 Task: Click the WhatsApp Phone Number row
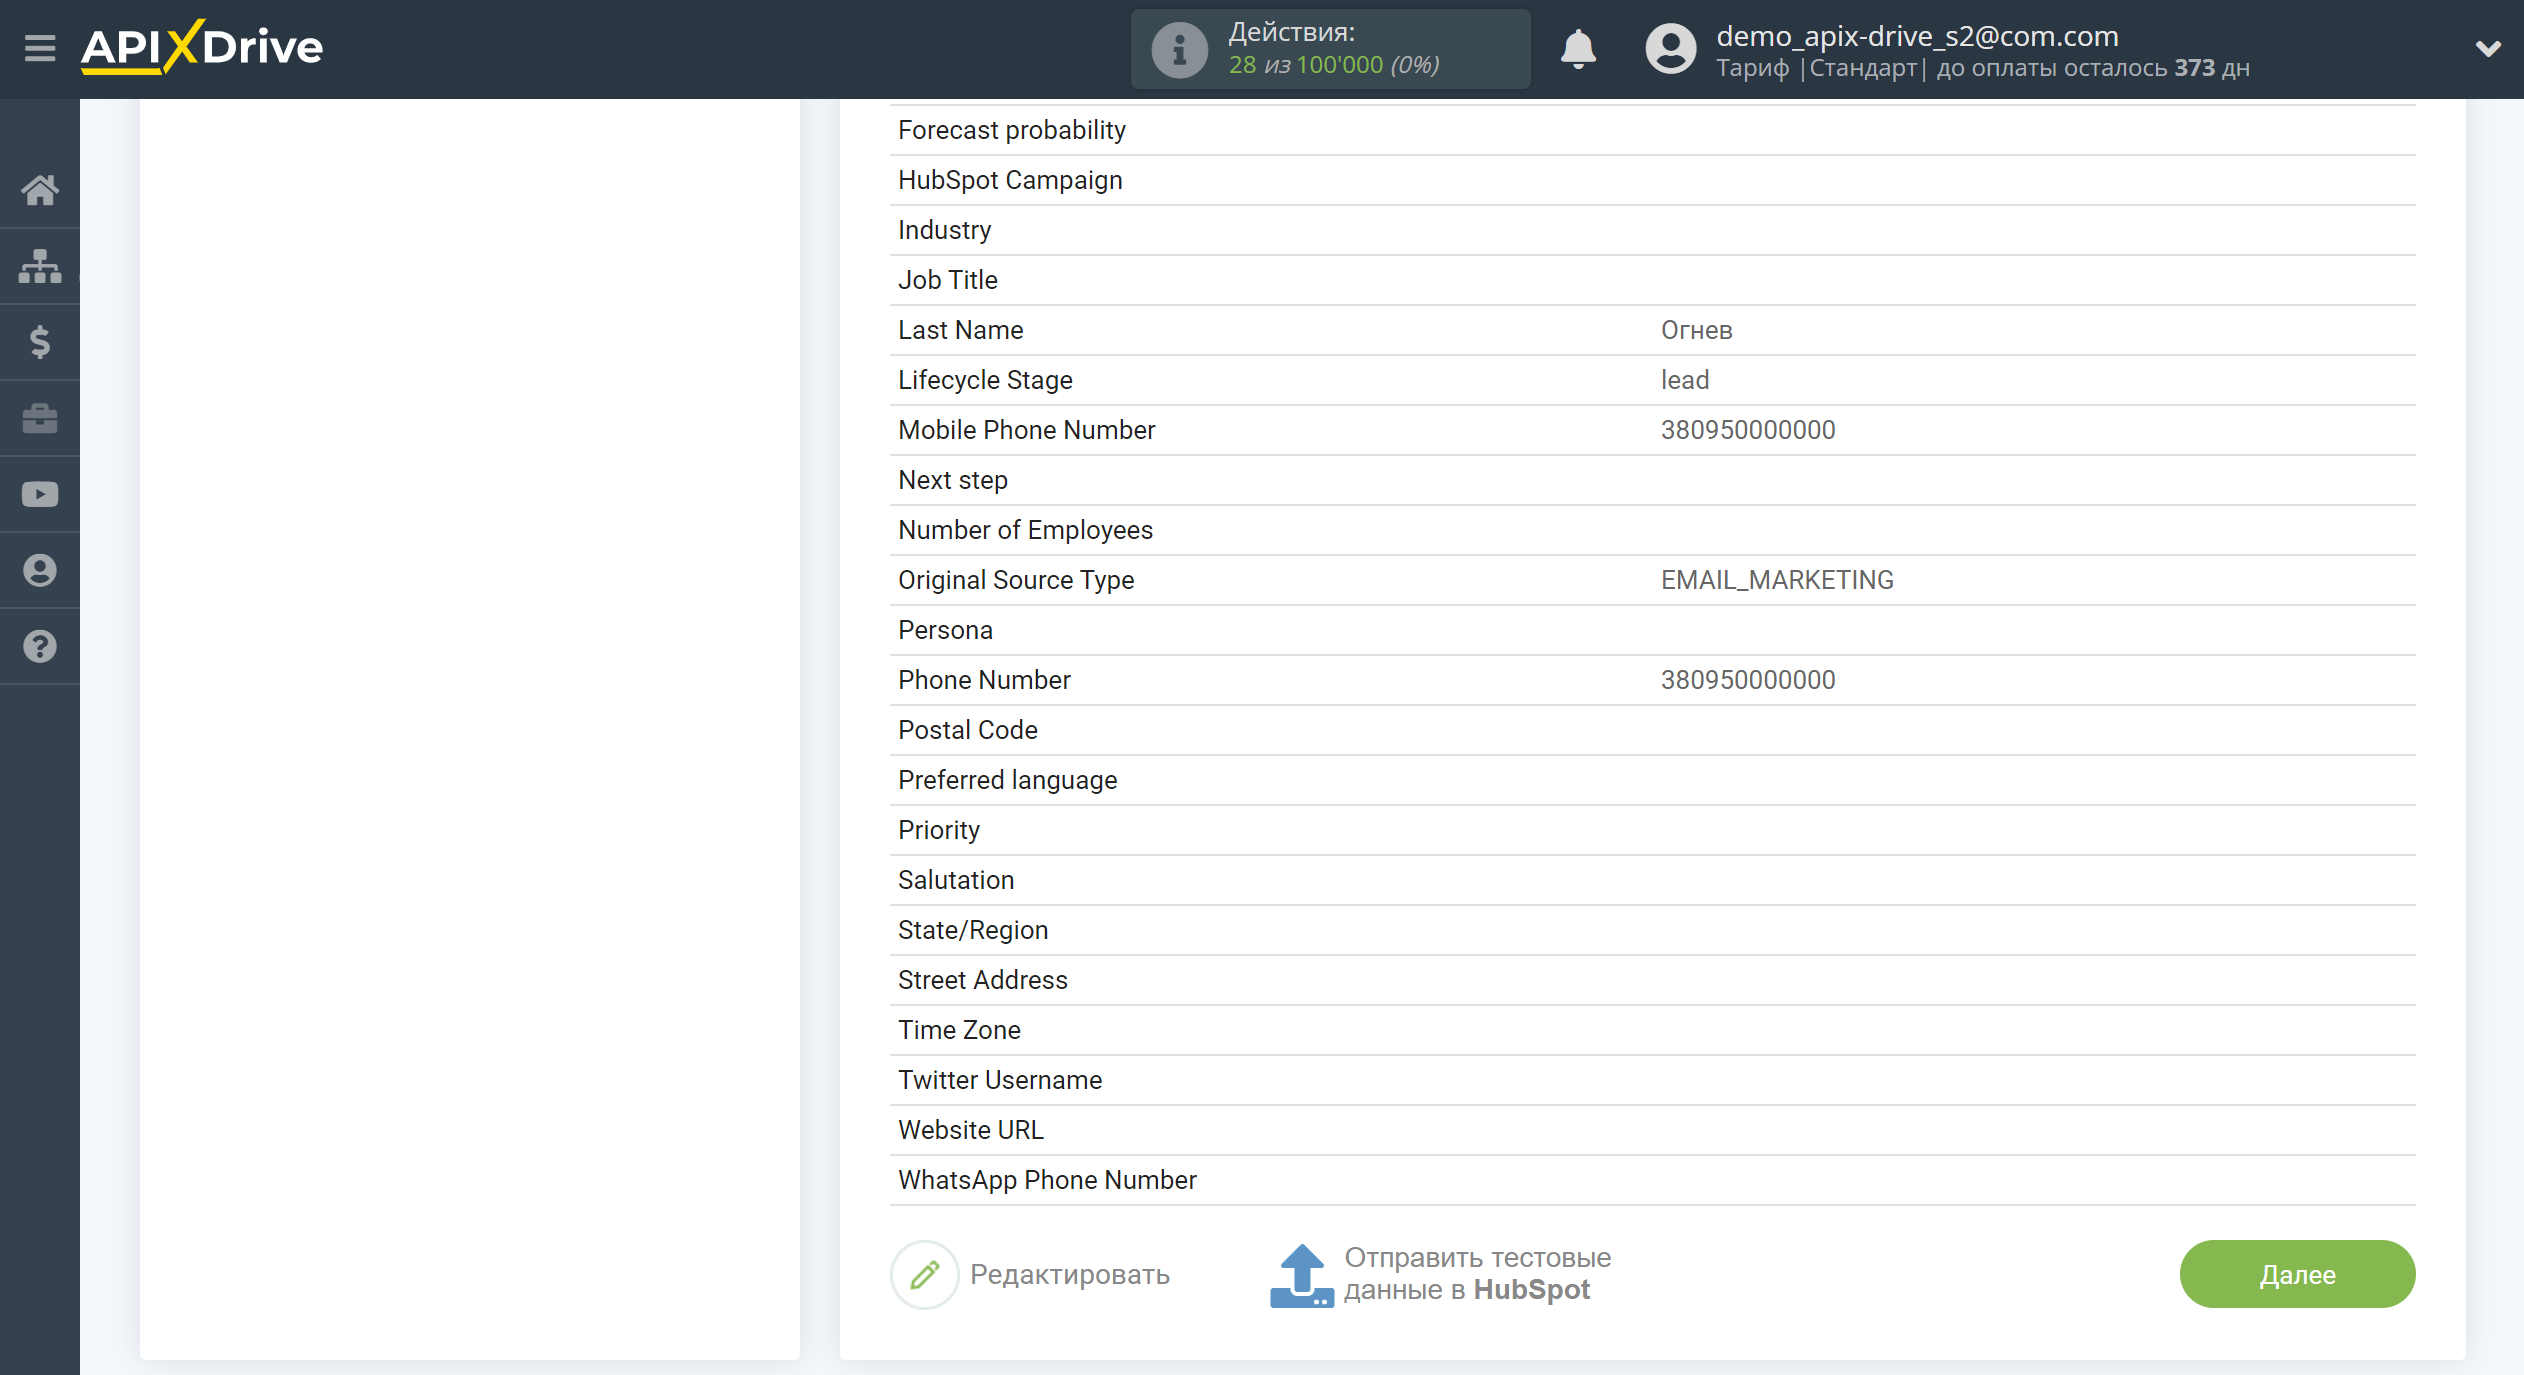click(x=1652, y=1180)
